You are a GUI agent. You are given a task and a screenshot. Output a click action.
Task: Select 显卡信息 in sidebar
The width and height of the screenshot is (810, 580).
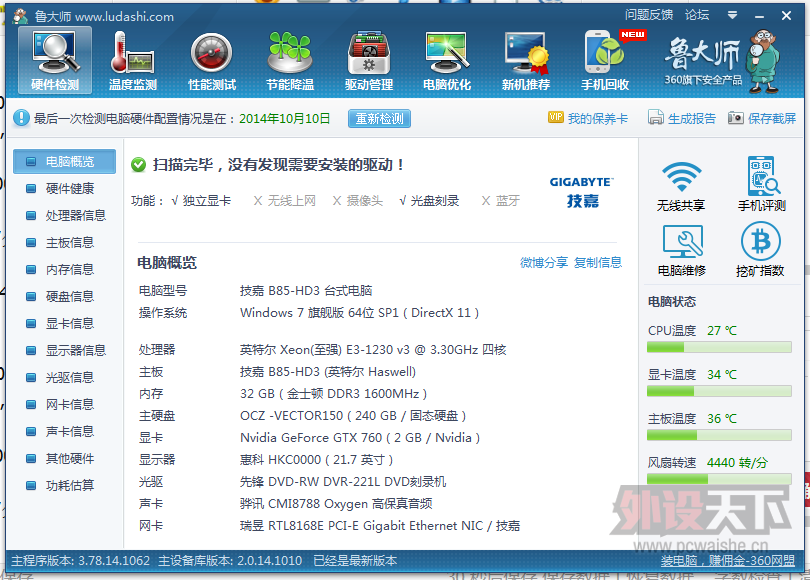[65, 323]
